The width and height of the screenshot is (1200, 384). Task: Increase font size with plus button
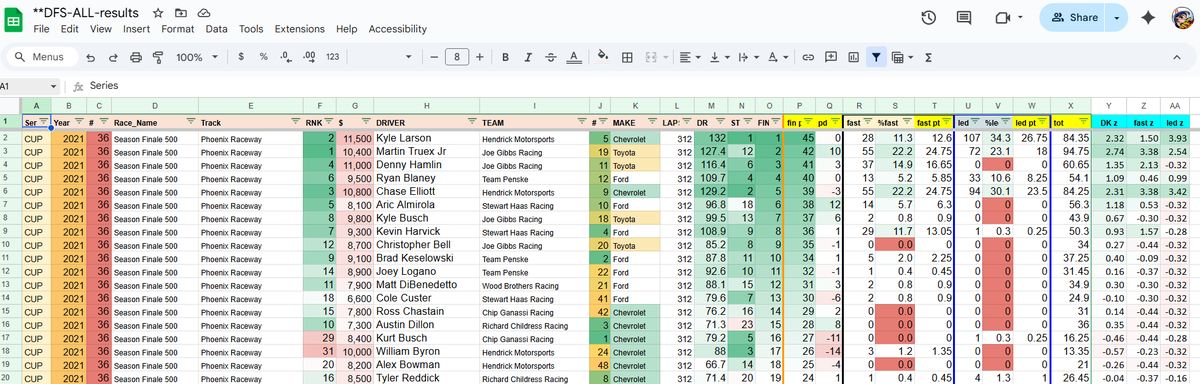point(480,57)
